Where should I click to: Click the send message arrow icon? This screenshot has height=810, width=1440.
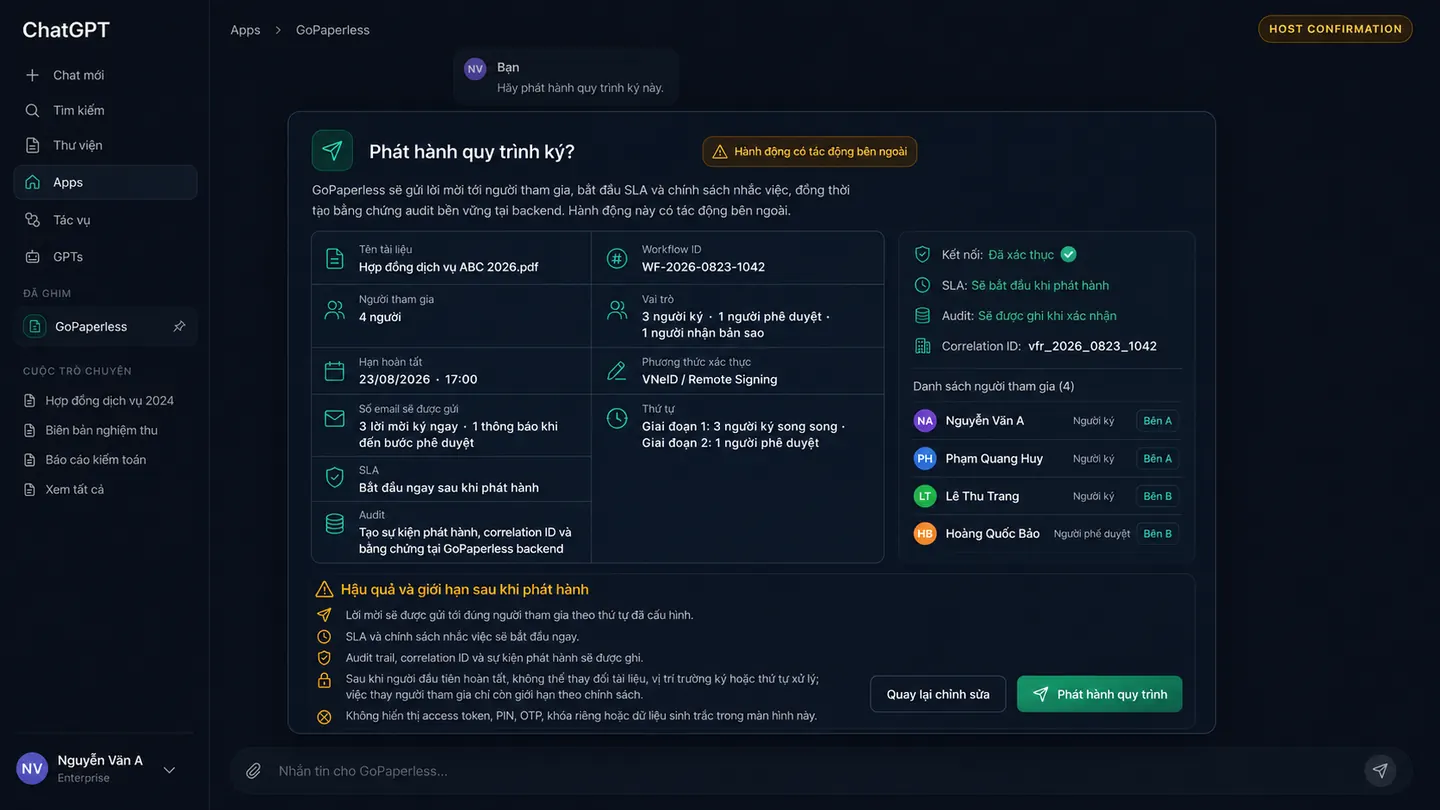click(x=1380, y=770)
